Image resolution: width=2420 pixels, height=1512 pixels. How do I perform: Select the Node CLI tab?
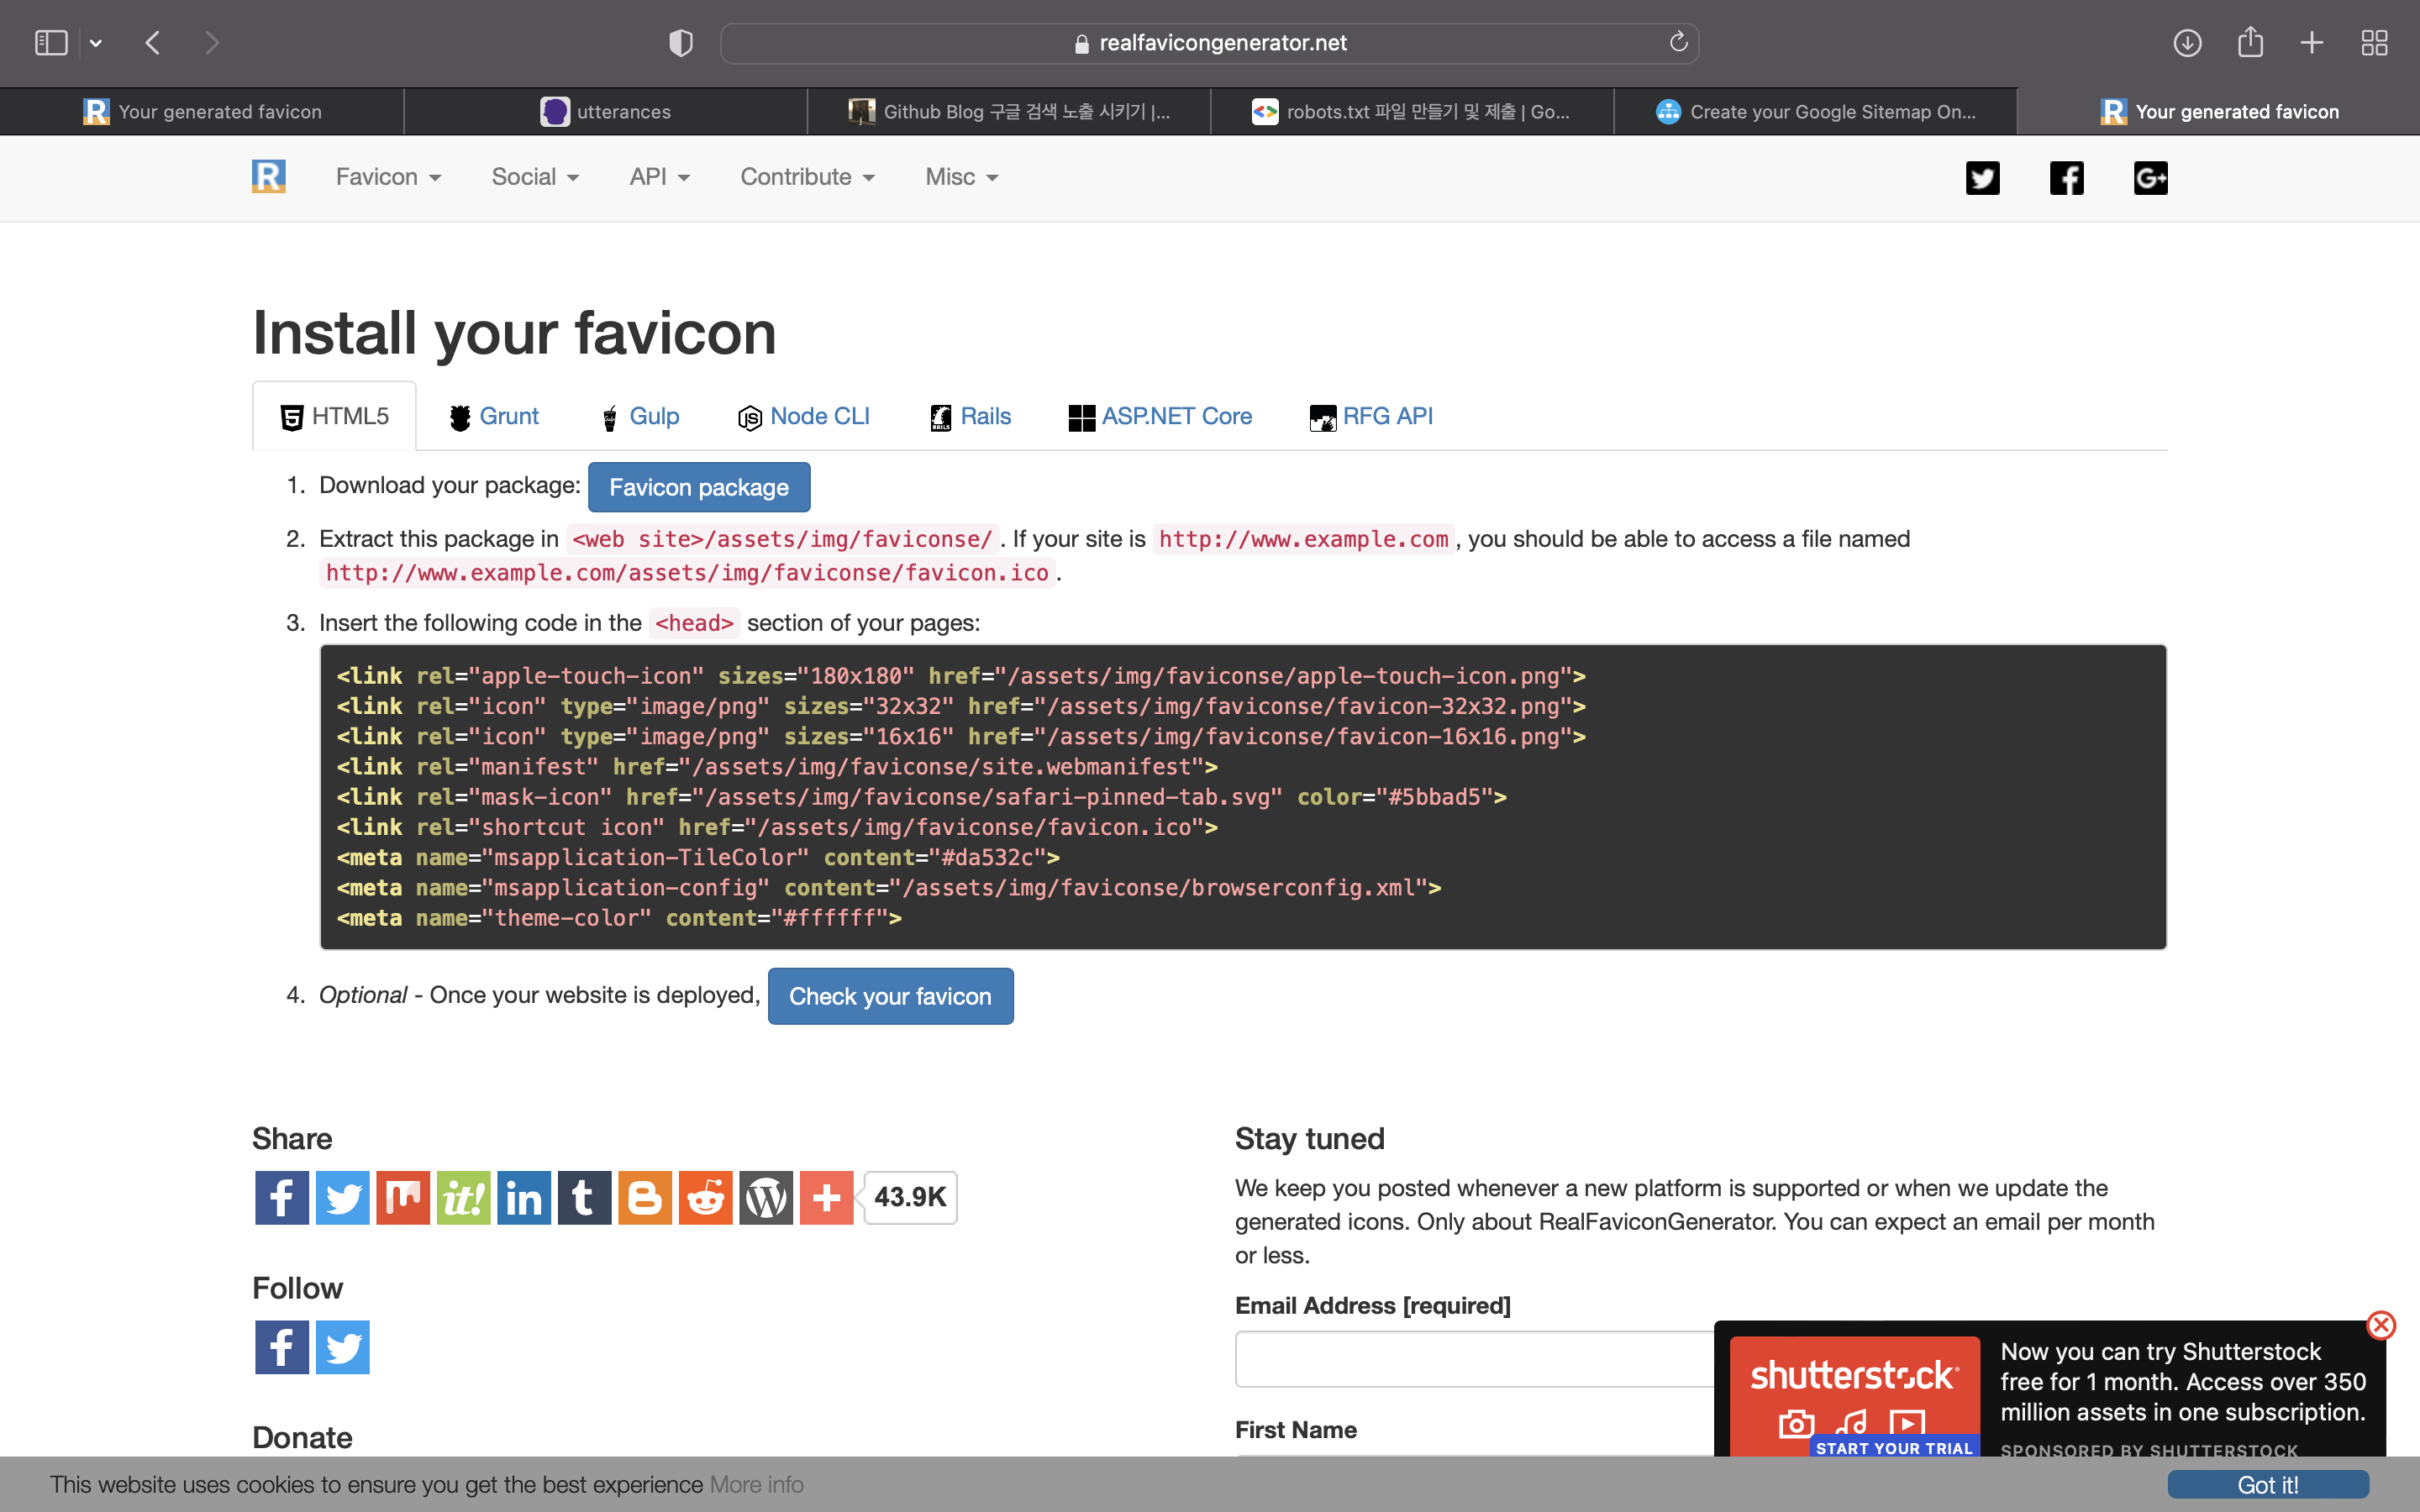[x=805, y=416]
